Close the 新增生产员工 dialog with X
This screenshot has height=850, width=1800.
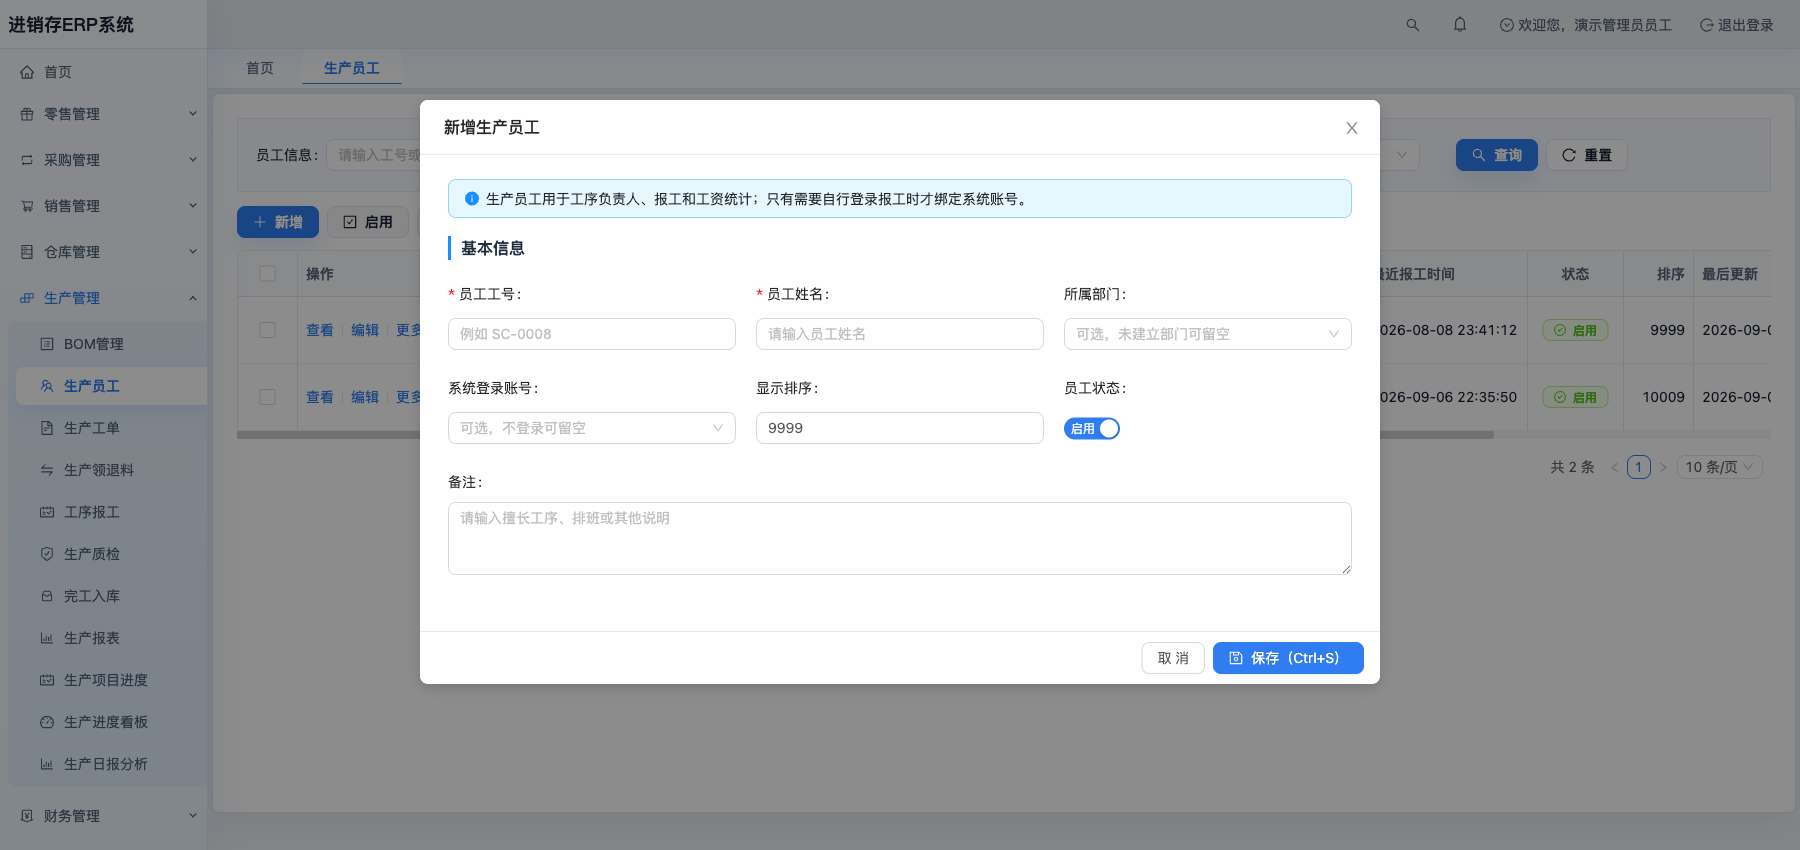(1352, 128)
